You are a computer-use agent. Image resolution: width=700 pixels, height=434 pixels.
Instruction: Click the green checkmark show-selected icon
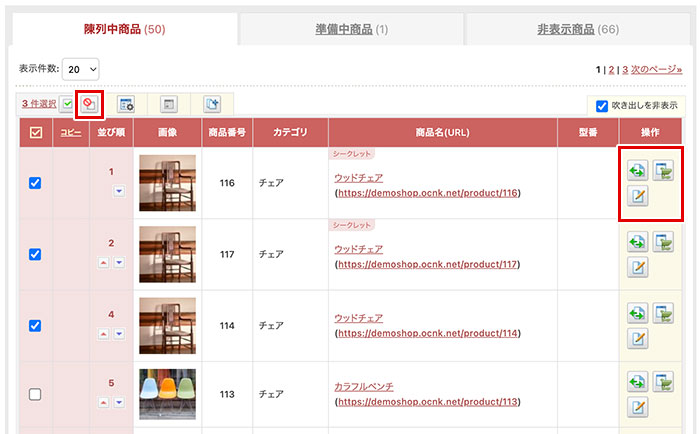pos(66,103)
